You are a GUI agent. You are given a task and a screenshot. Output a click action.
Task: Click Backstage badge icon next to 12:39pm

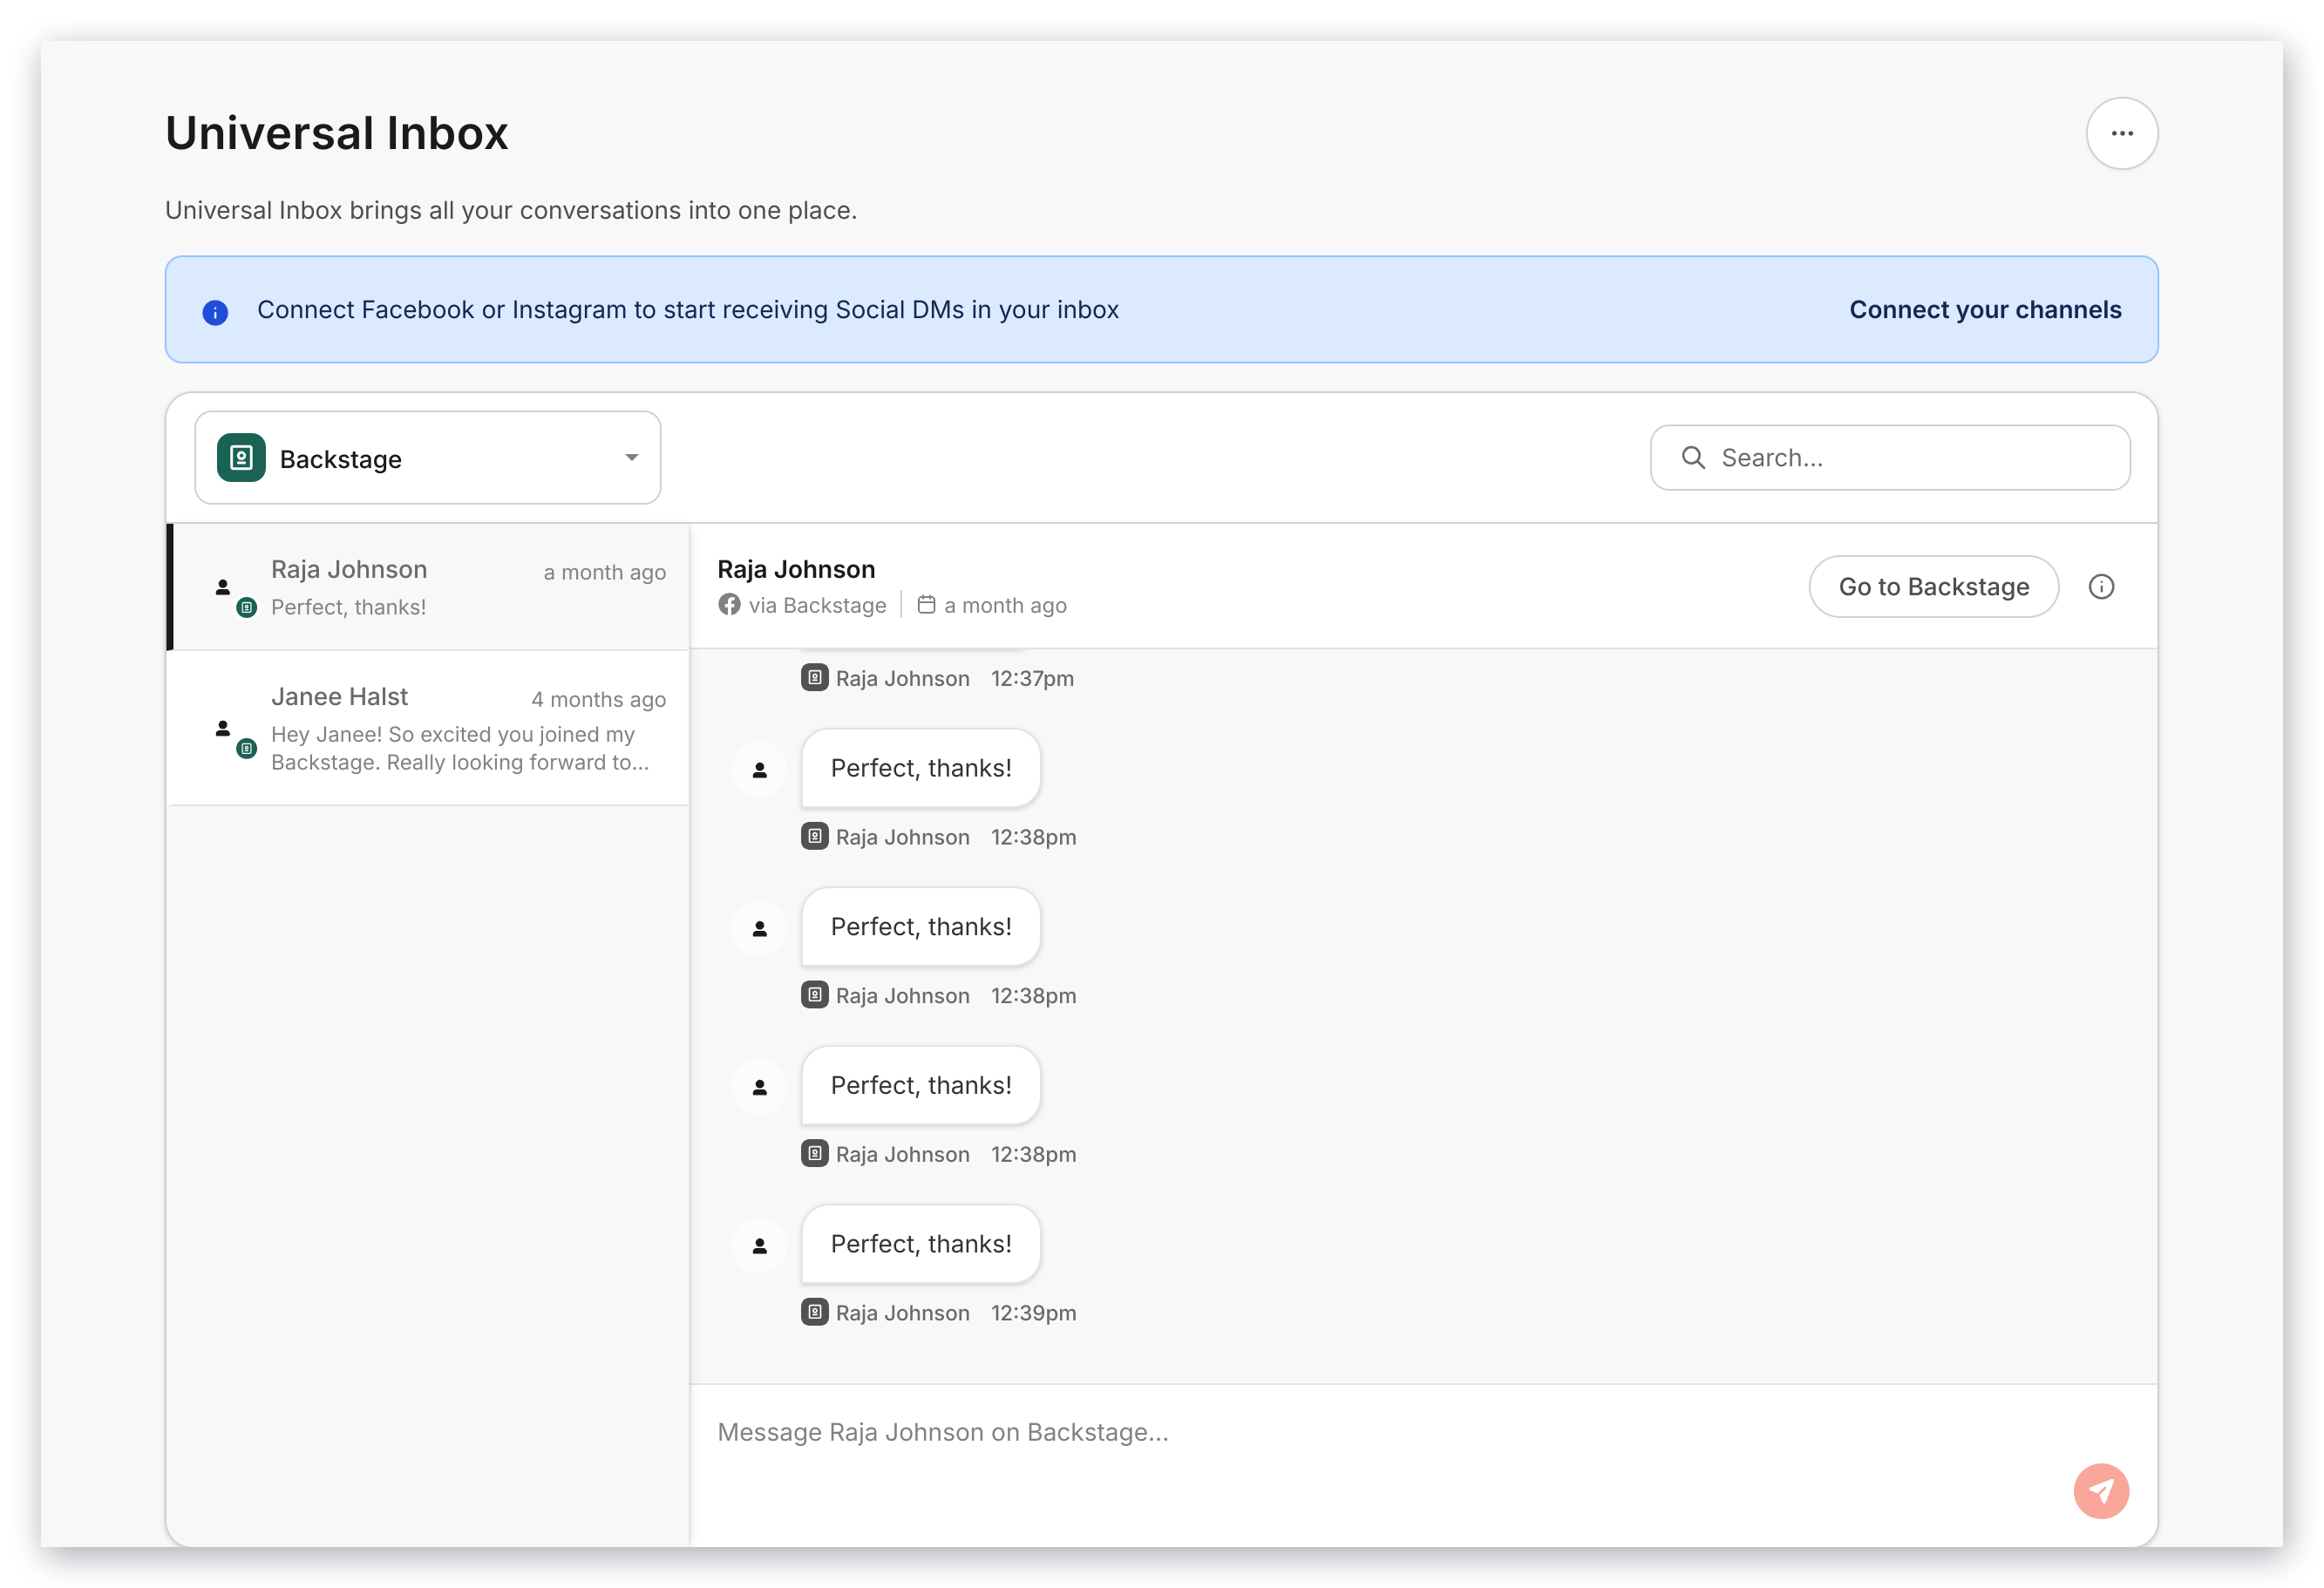click(815, 1312)
